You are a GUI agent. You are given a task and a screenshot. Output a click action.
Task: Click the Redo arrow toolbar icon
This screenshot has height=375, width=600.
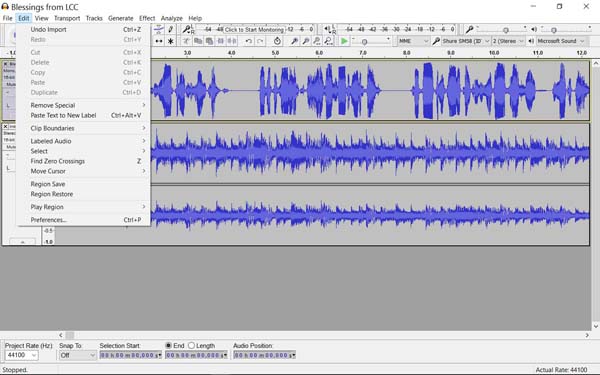coord(260,41)
